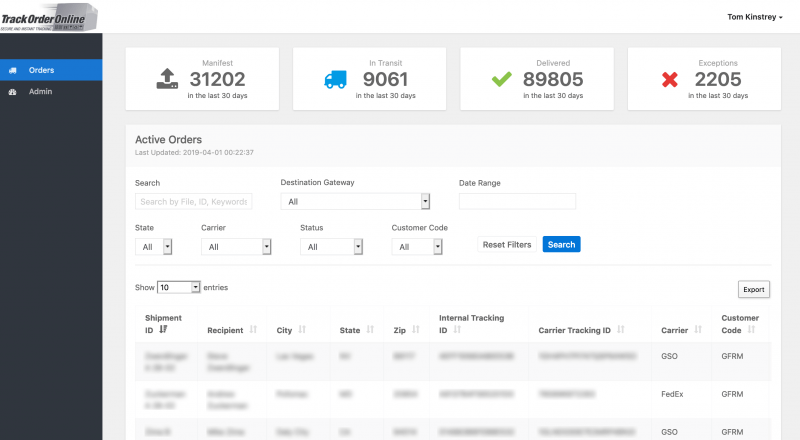Image resolution: width=800 pixels, height=440 pixels.
Task: Click the Export button
Action: (x=753, y=290)
